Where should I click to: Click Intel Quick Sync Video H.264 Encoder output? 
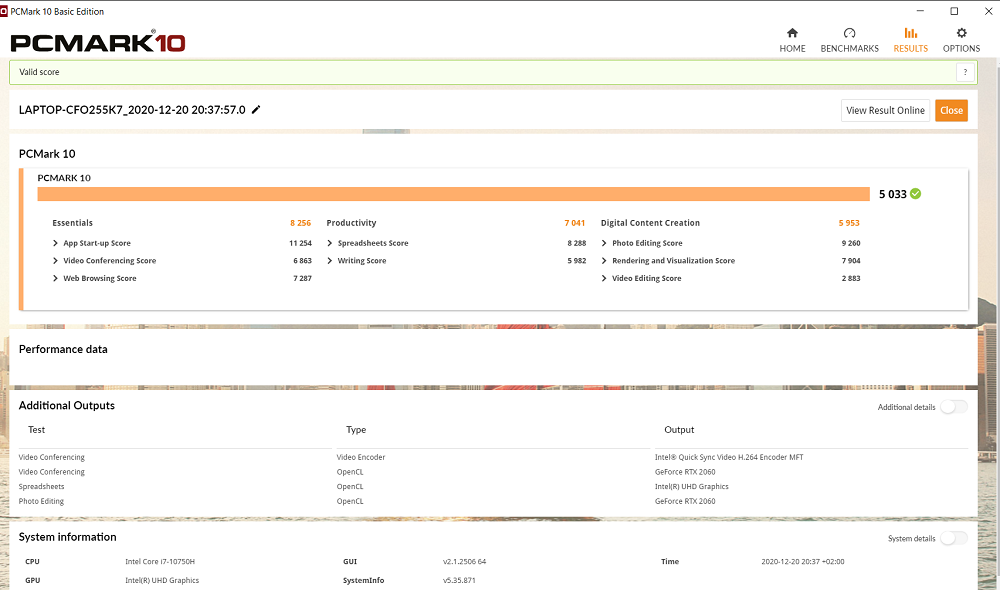[729, 457]
